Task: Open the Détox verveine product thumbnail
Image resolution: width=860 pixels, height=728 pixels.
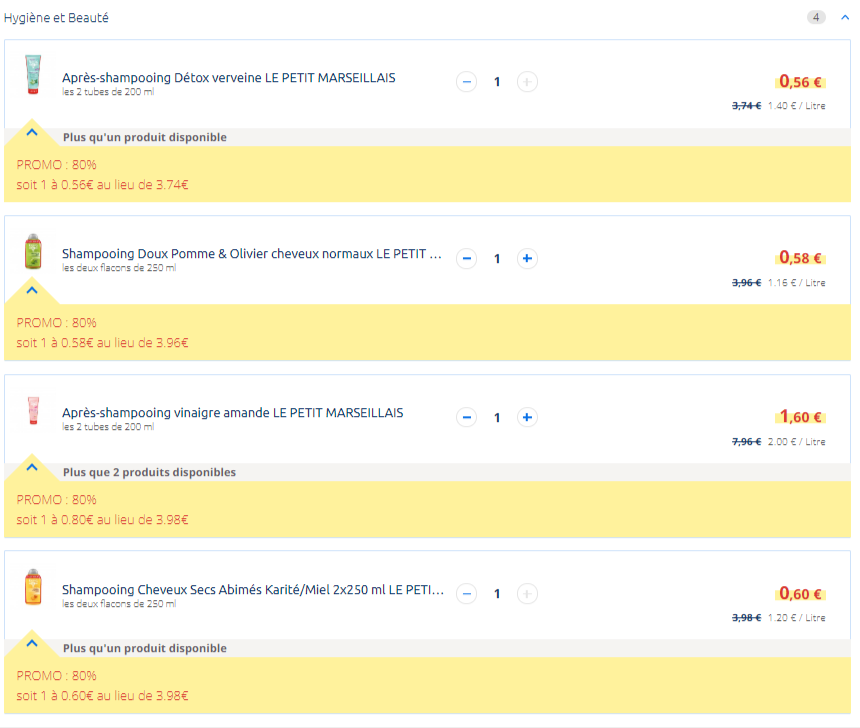Action: click(x=33, y=75)
